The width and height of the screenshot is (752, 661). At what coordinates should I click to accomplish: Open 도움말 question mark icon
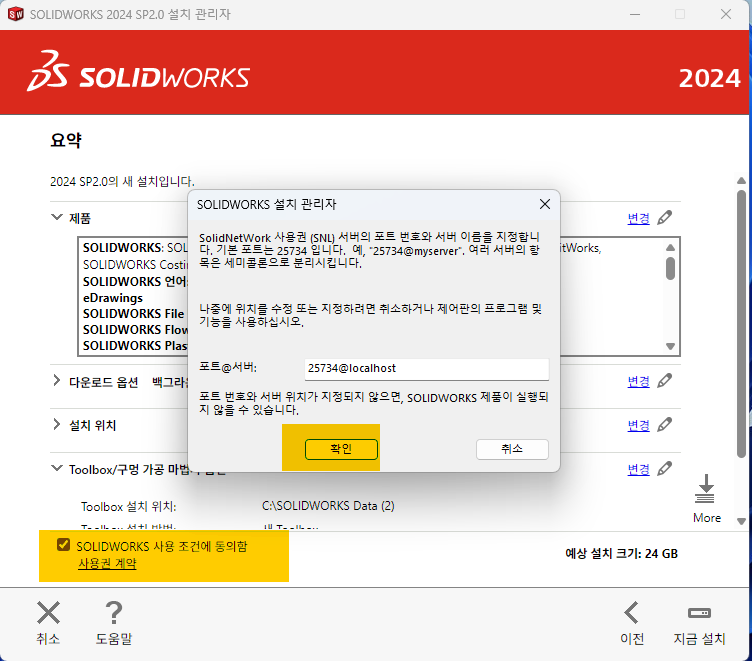point(114,613)
